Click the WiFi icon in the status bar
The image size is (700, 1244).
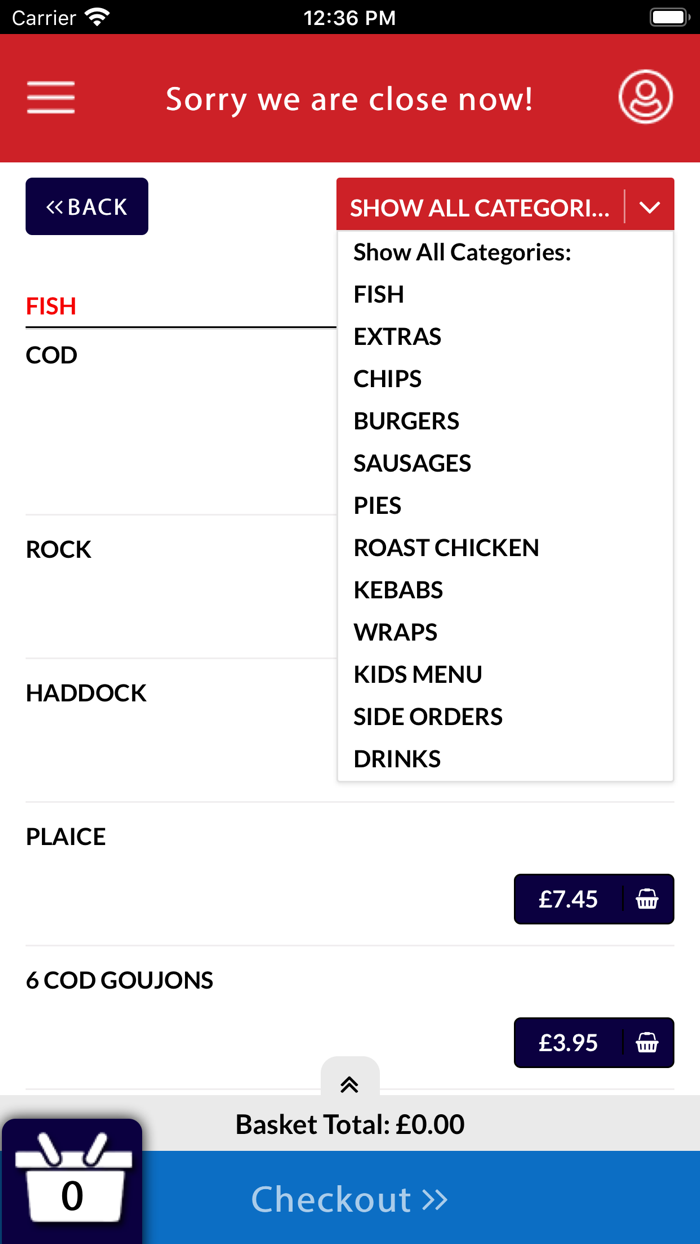click(x=96, y=16)
